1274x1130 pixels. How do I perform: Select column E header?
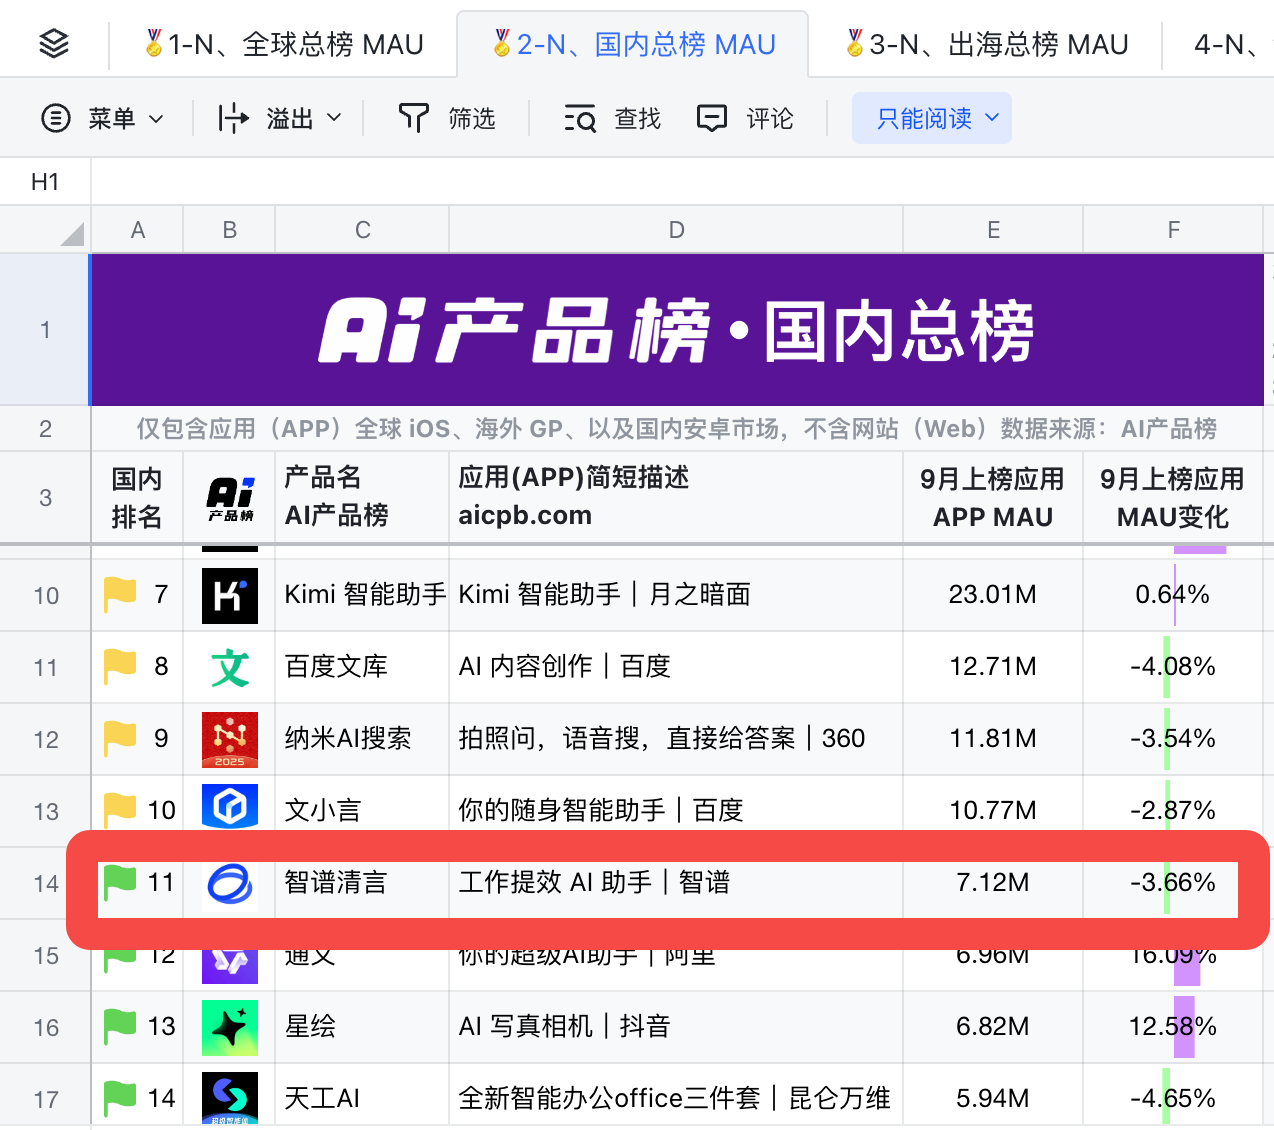click(x=993, y=230)
